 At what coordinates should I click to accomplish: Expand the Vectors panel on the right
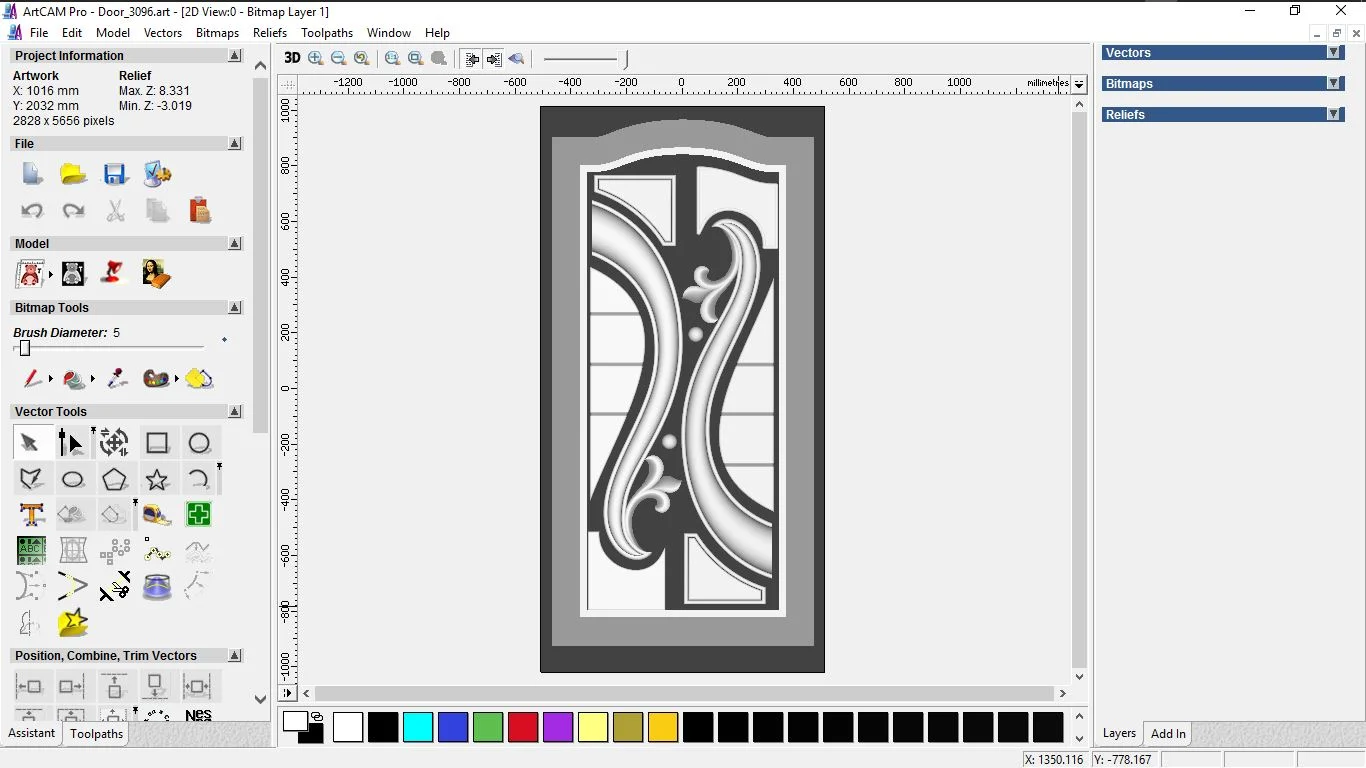tap(1334, 52)
